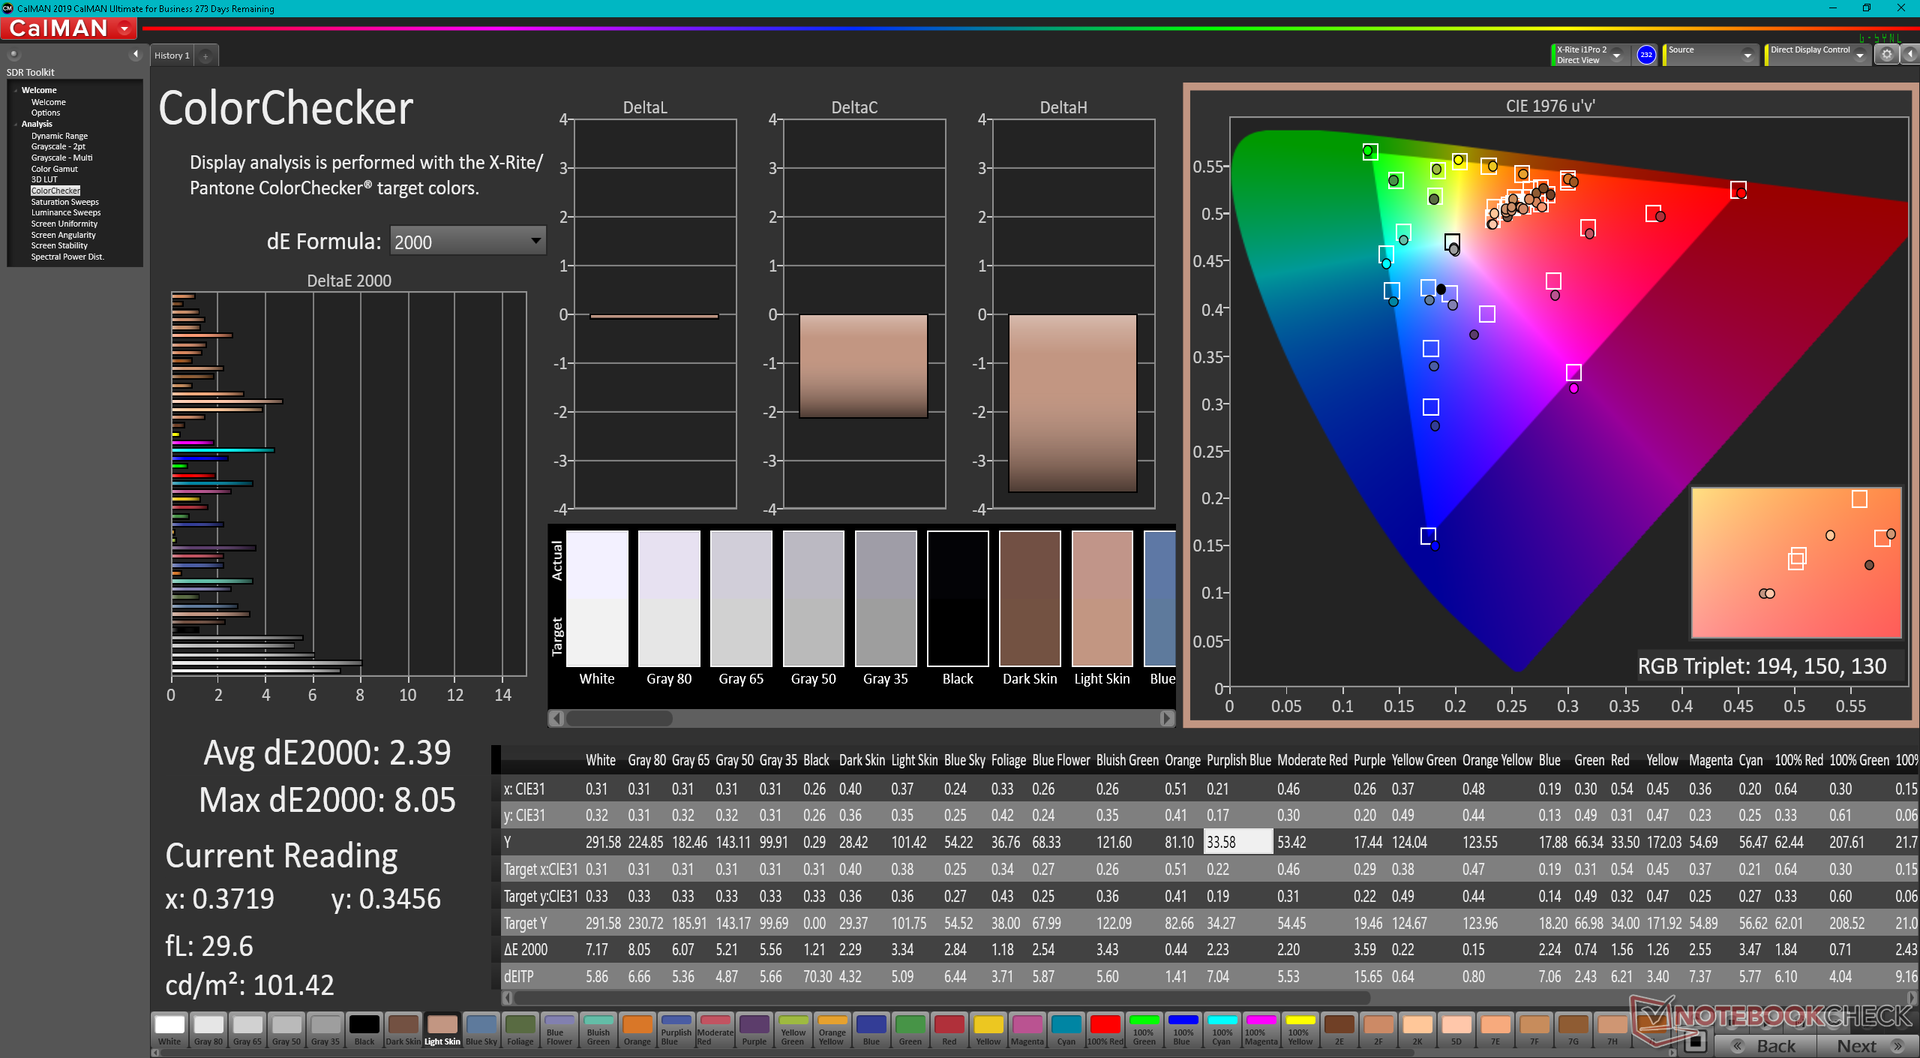Viewport: 1920px width, 1058px height.
Task: Click the DeltaE 2000 bar chart
Action: pyautogui.click(x=349, y=484)
